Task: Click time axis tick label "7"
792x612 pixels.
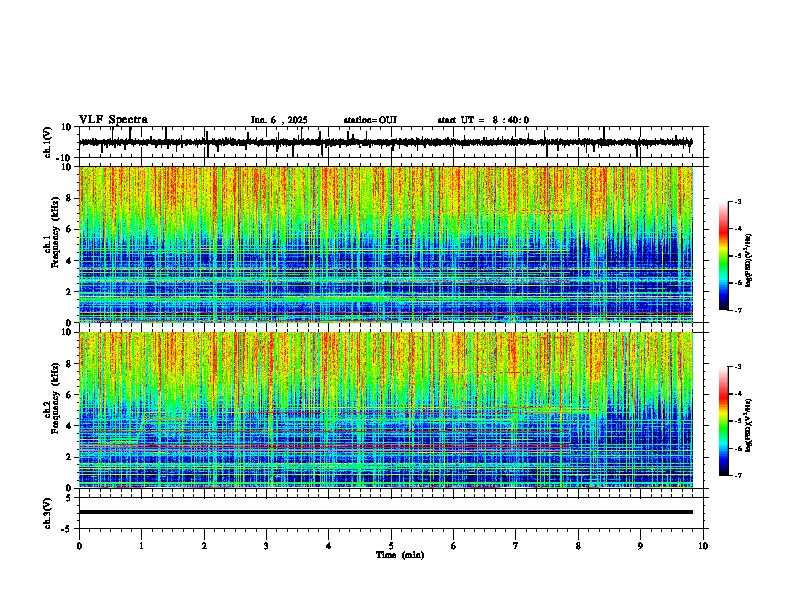Action: tap(516, 546)
